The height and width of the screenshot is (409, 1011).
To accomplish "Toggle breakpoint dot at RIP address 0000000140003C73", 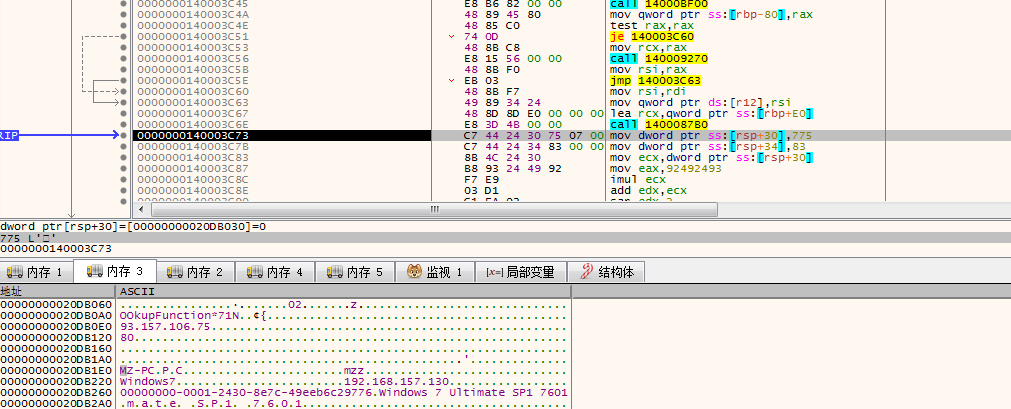I will [x=123, y=135].
